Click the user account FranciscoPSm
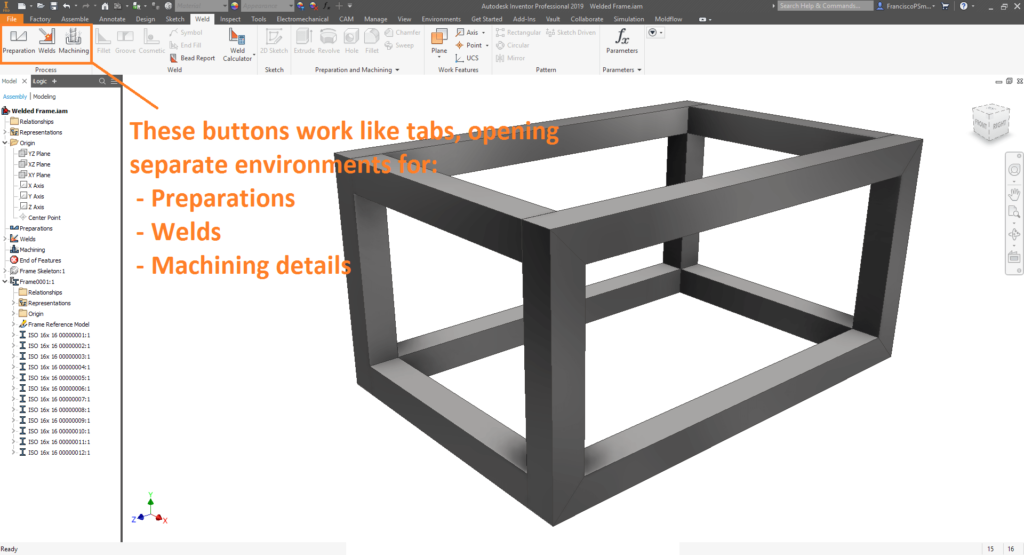The width and height of the screenshot is (1024, 555). point(904,6)
